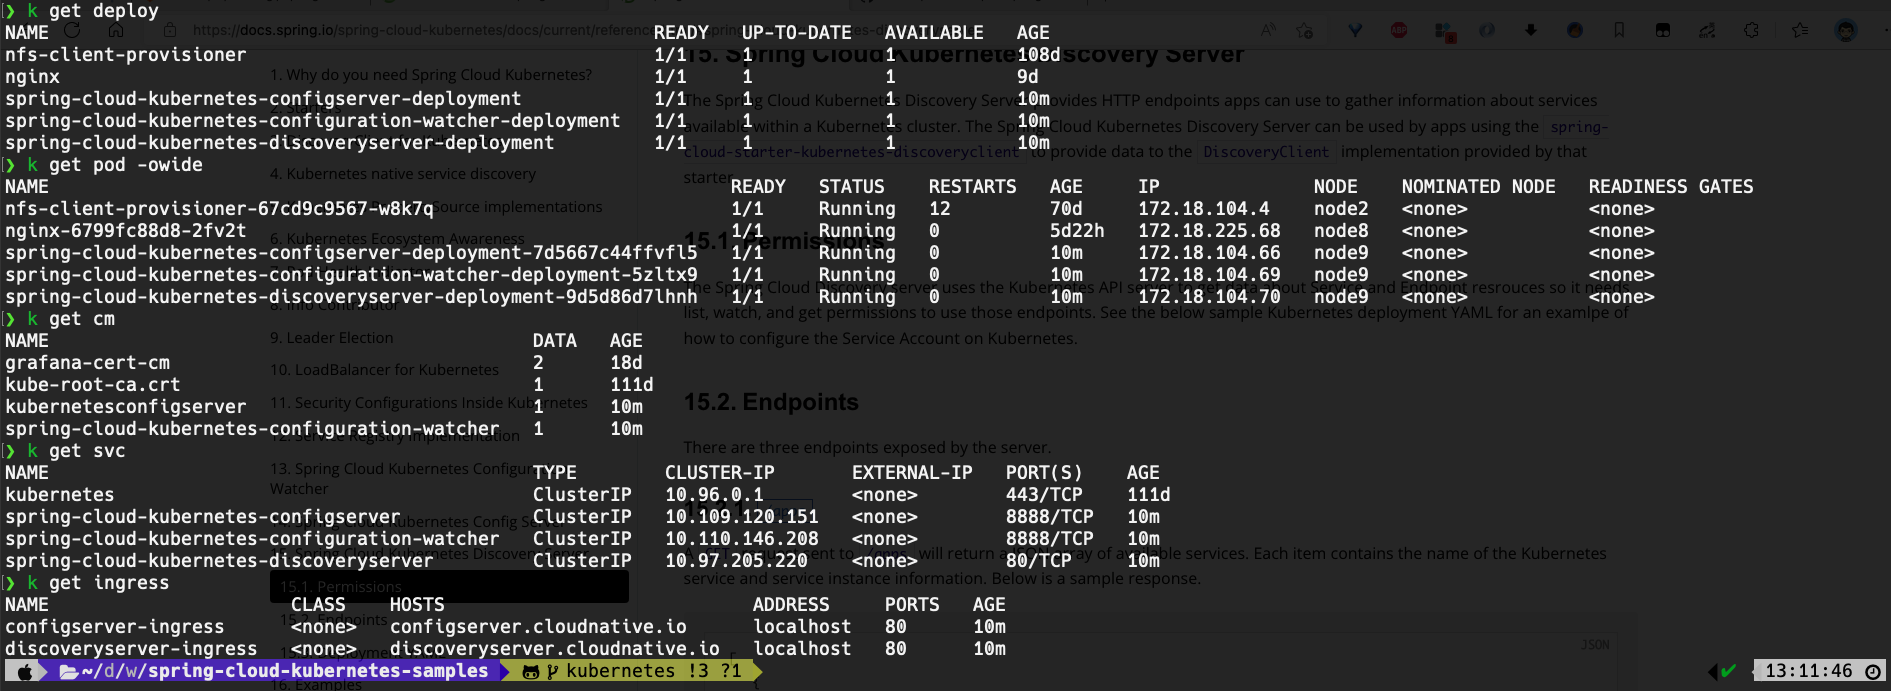Screen dimensions: 1891x691
Task: Click 'spring-cloud-kubernetes-configserver-deployment' name
Action: pyautogui.click(x=263, y=99)
